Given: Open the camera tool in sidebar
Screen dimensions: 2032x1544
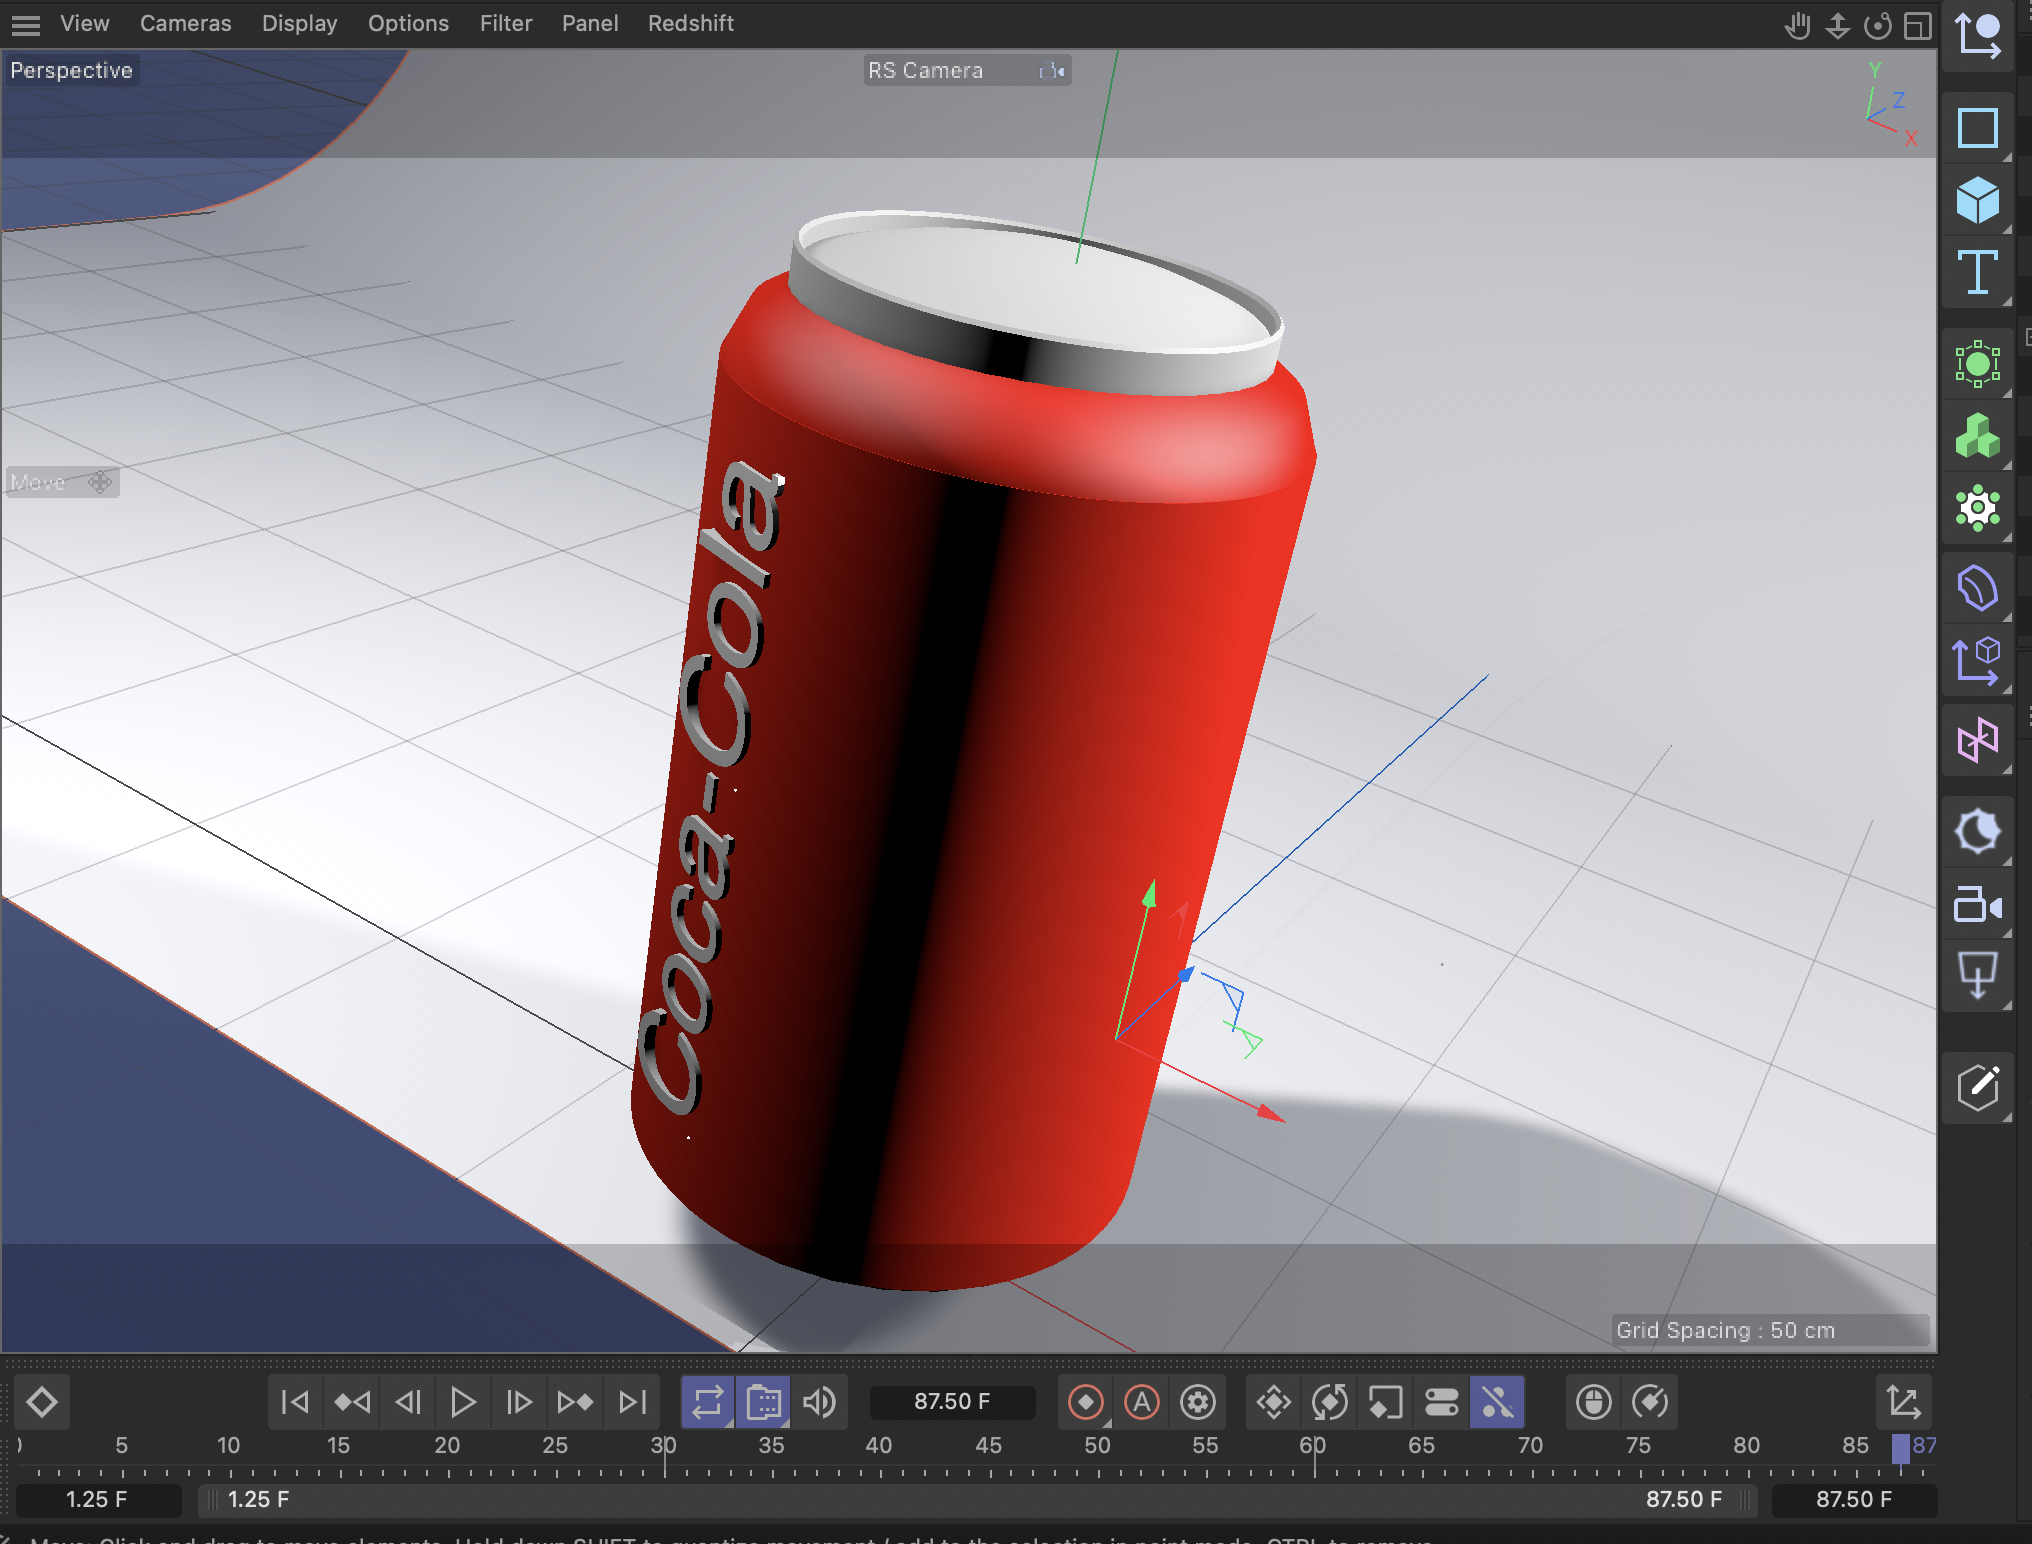Looking at the screenshot, I should 1977,905.
